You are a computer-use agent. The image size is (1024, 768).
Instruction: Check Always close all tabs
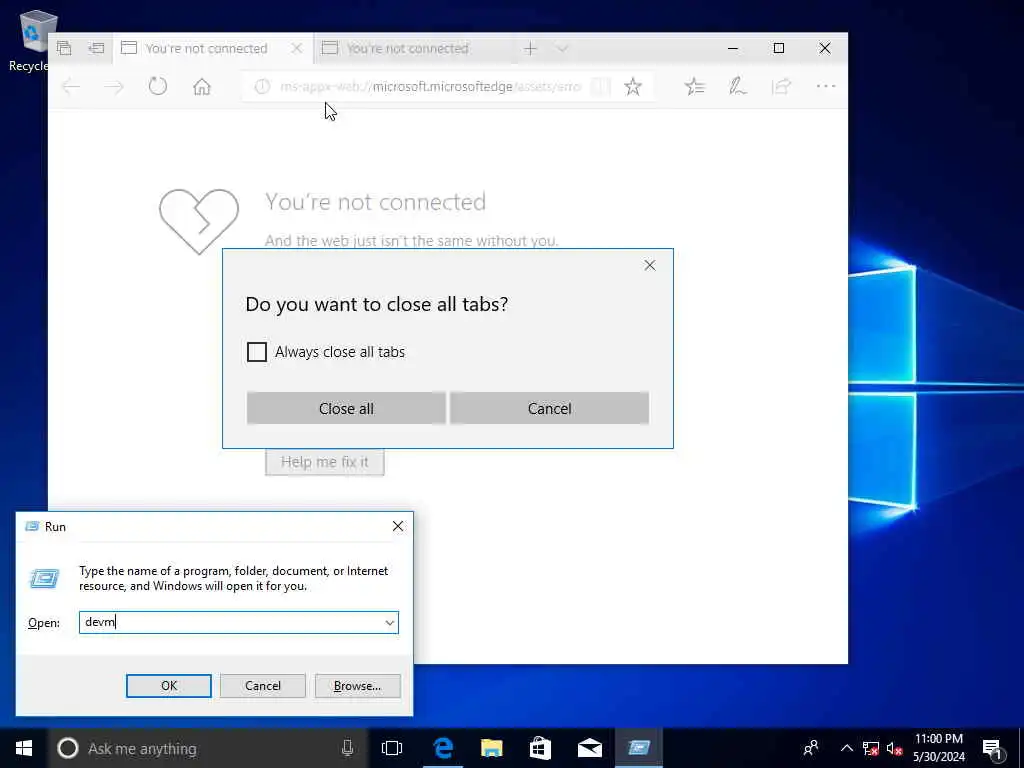click(x=257, y=352)
